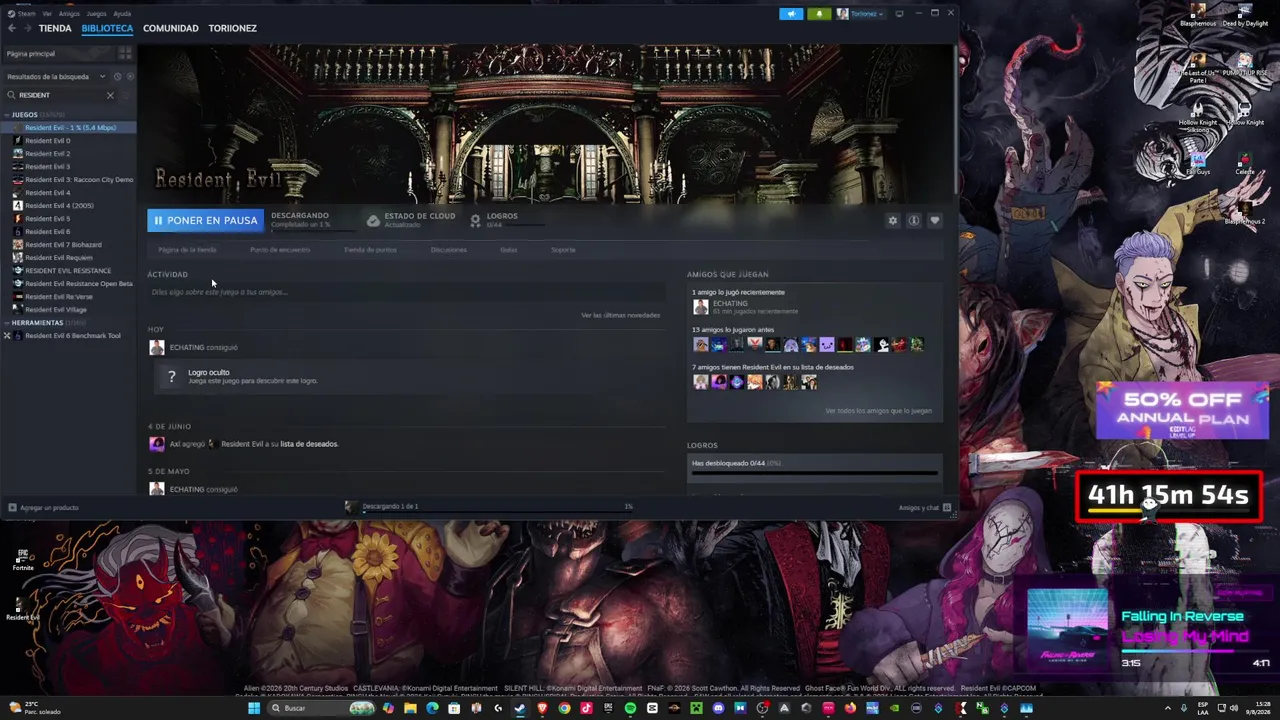Open the Steam announcements megaphone button

pos(791,14)
